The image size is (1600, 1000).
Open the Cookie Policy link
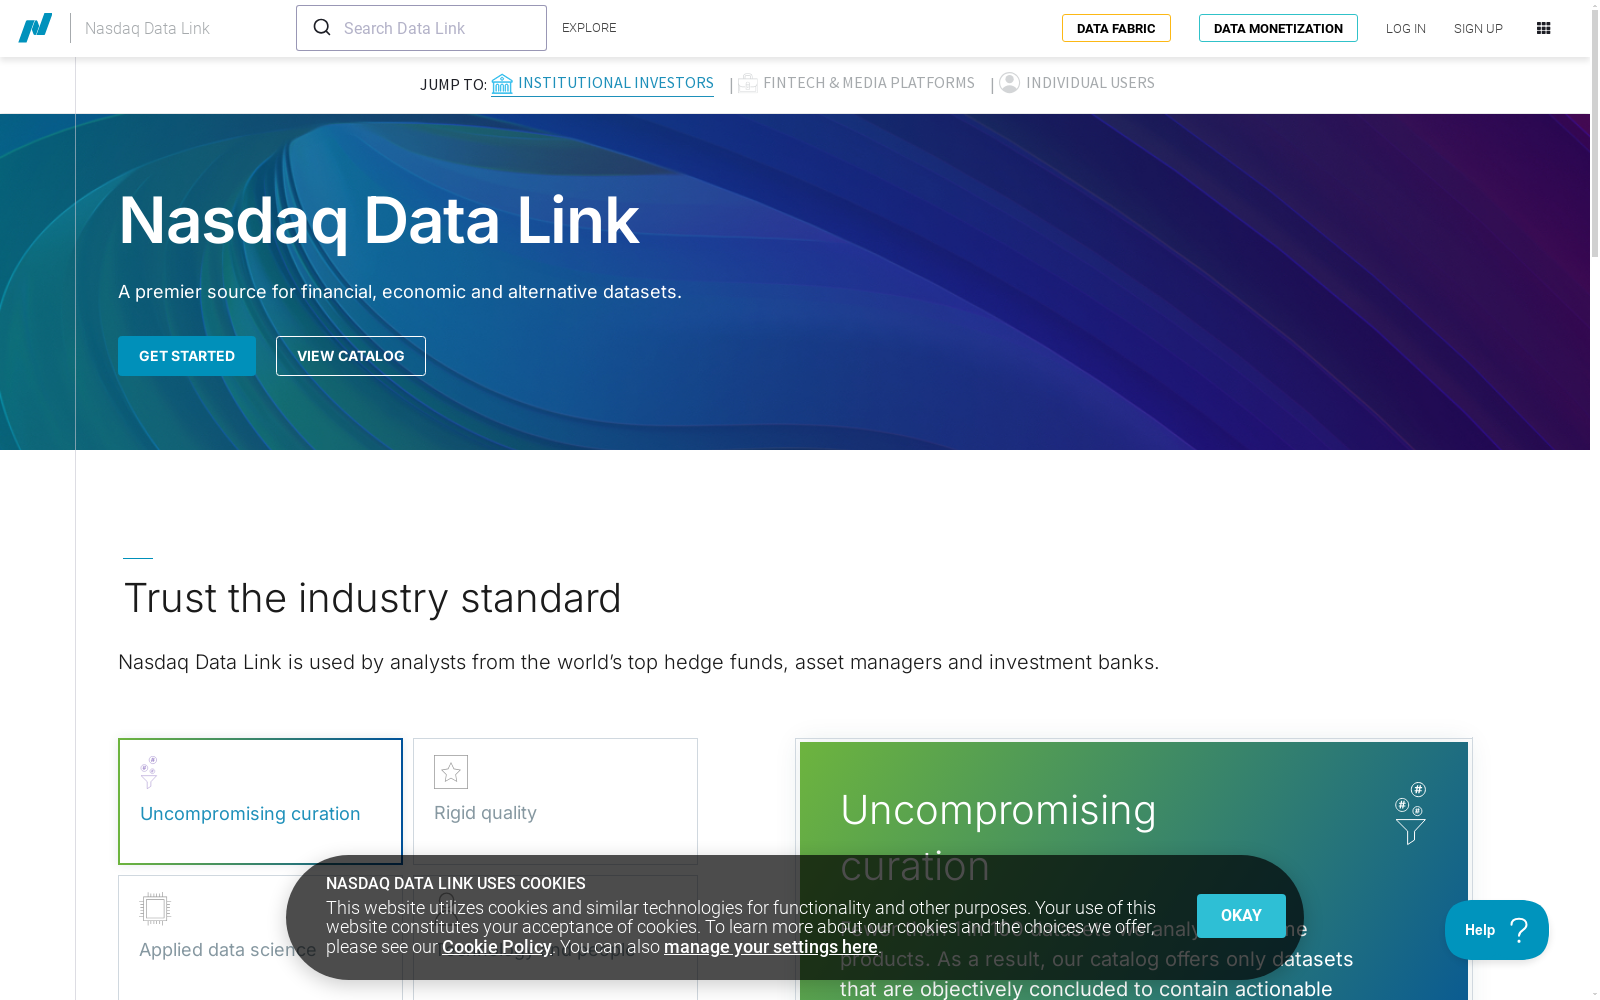pyautogui.click(x=497, y=947)
